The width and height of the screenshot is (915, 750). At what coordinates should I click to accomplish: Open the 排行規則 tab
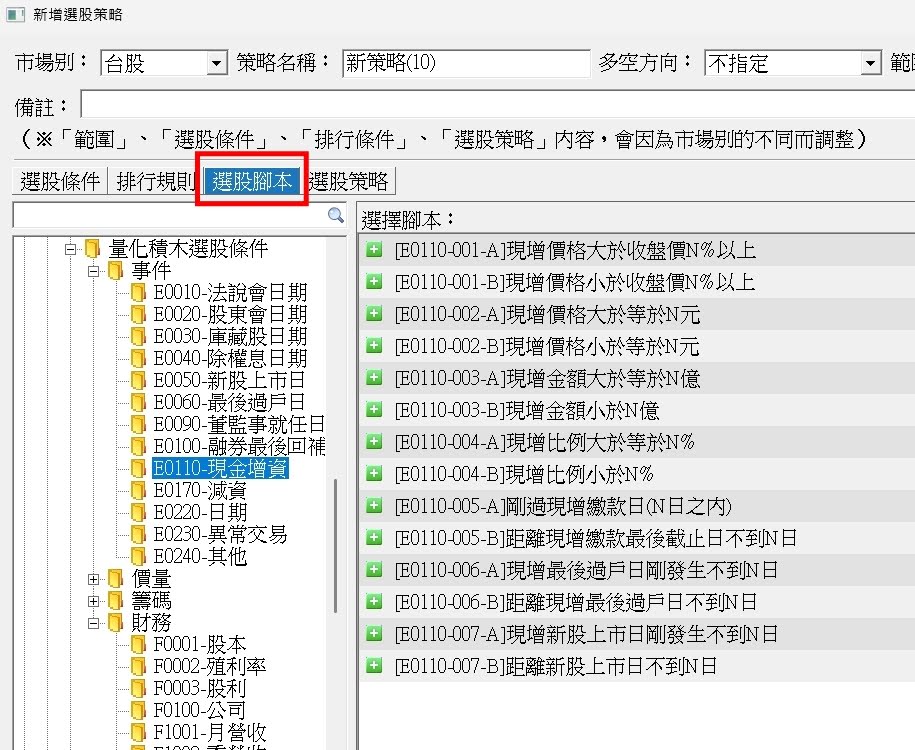click(x=155, y=181)
